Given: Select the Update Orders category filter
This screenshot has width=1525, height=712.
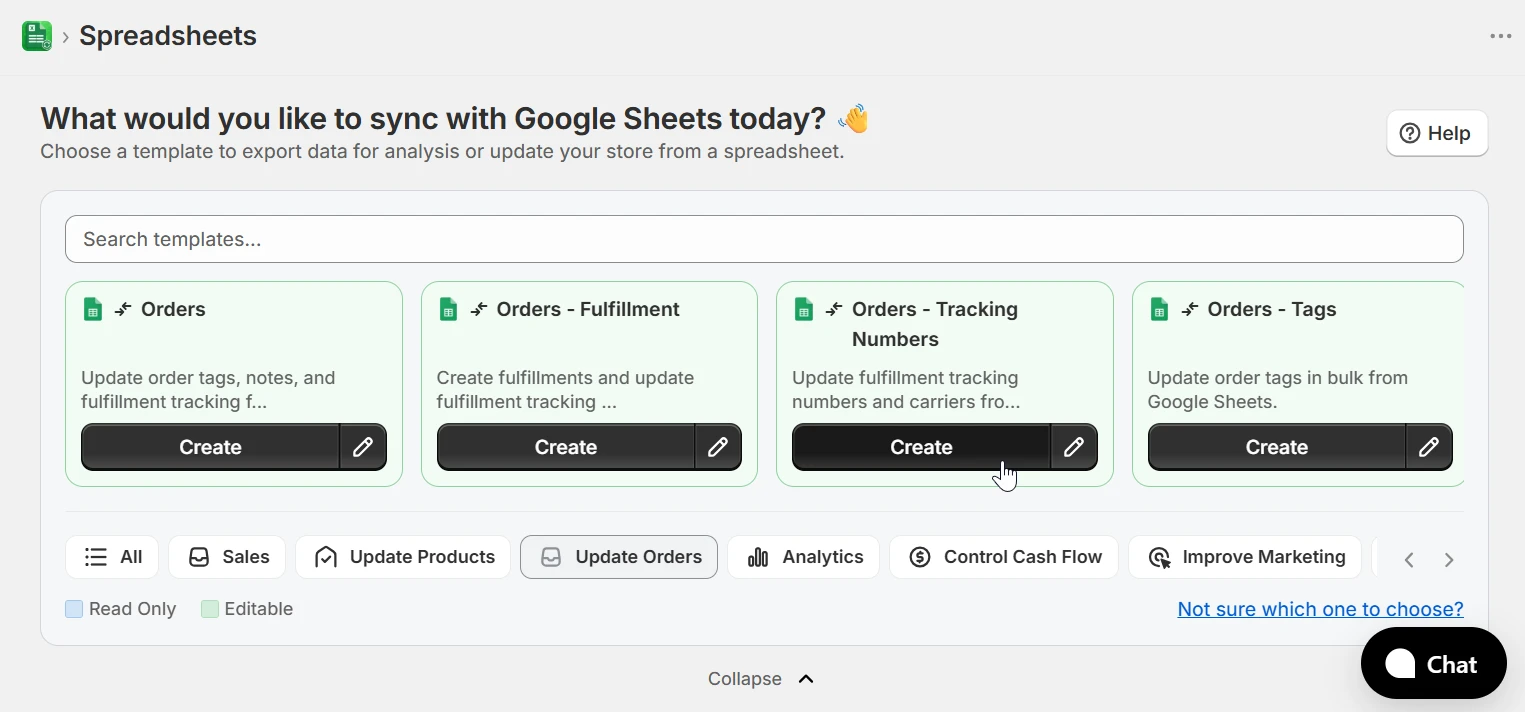Looking at the screenshot, I should (619, 557).
